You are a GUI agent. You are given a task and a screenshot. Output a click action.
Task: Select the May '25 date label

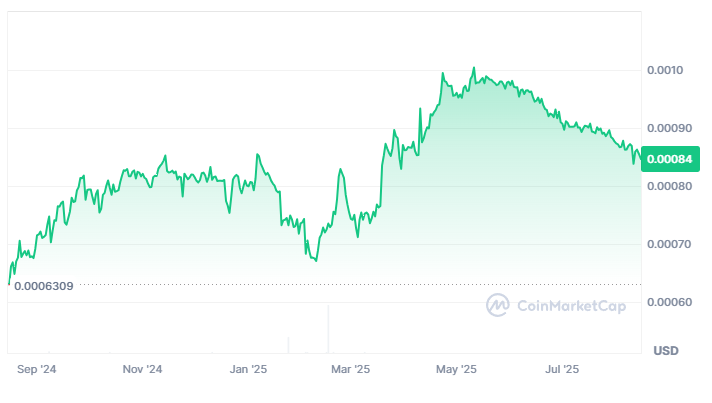point(456,369)
